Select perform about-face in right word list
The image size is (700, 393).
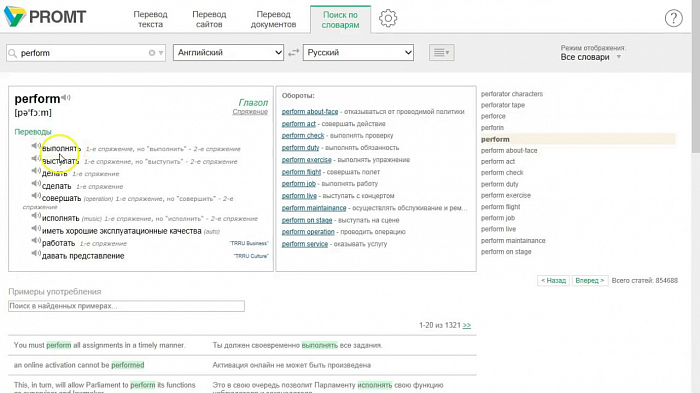coord(509,151)
